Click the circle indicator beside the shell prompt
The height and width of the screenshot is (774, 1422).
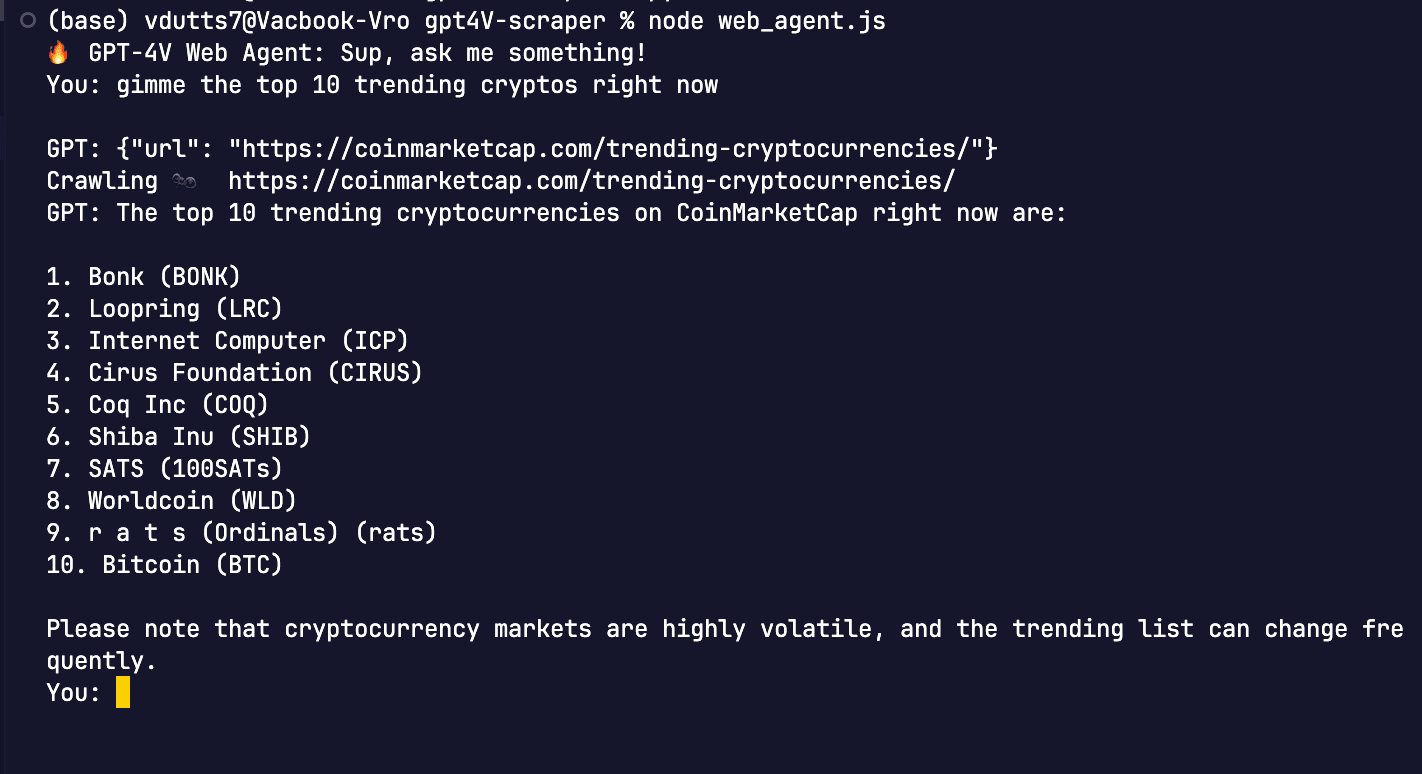tap(28, 21)
